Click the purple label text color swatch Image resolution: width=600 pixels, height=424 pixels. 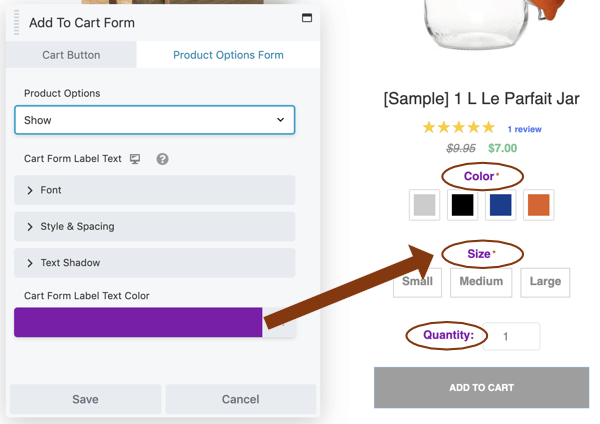[x=138, y=322]
